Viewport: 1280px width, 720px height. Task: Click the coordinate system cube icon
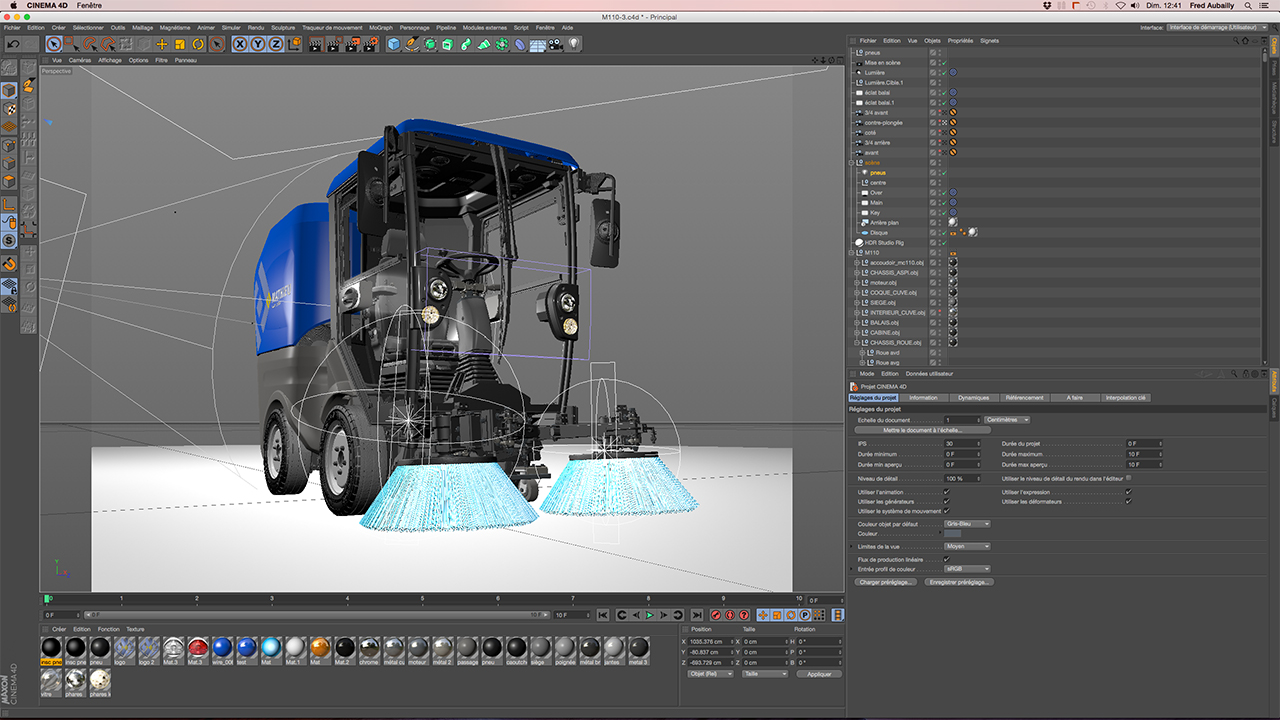click(296, 44)
